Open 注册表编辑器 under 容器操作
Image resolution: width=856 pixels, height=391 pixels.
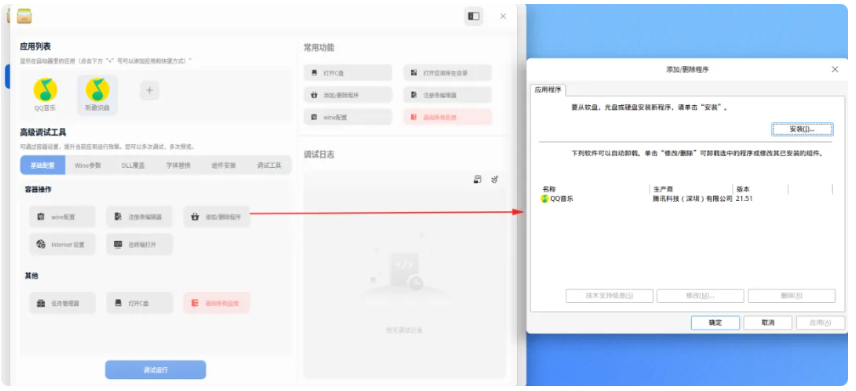[140, 217]
